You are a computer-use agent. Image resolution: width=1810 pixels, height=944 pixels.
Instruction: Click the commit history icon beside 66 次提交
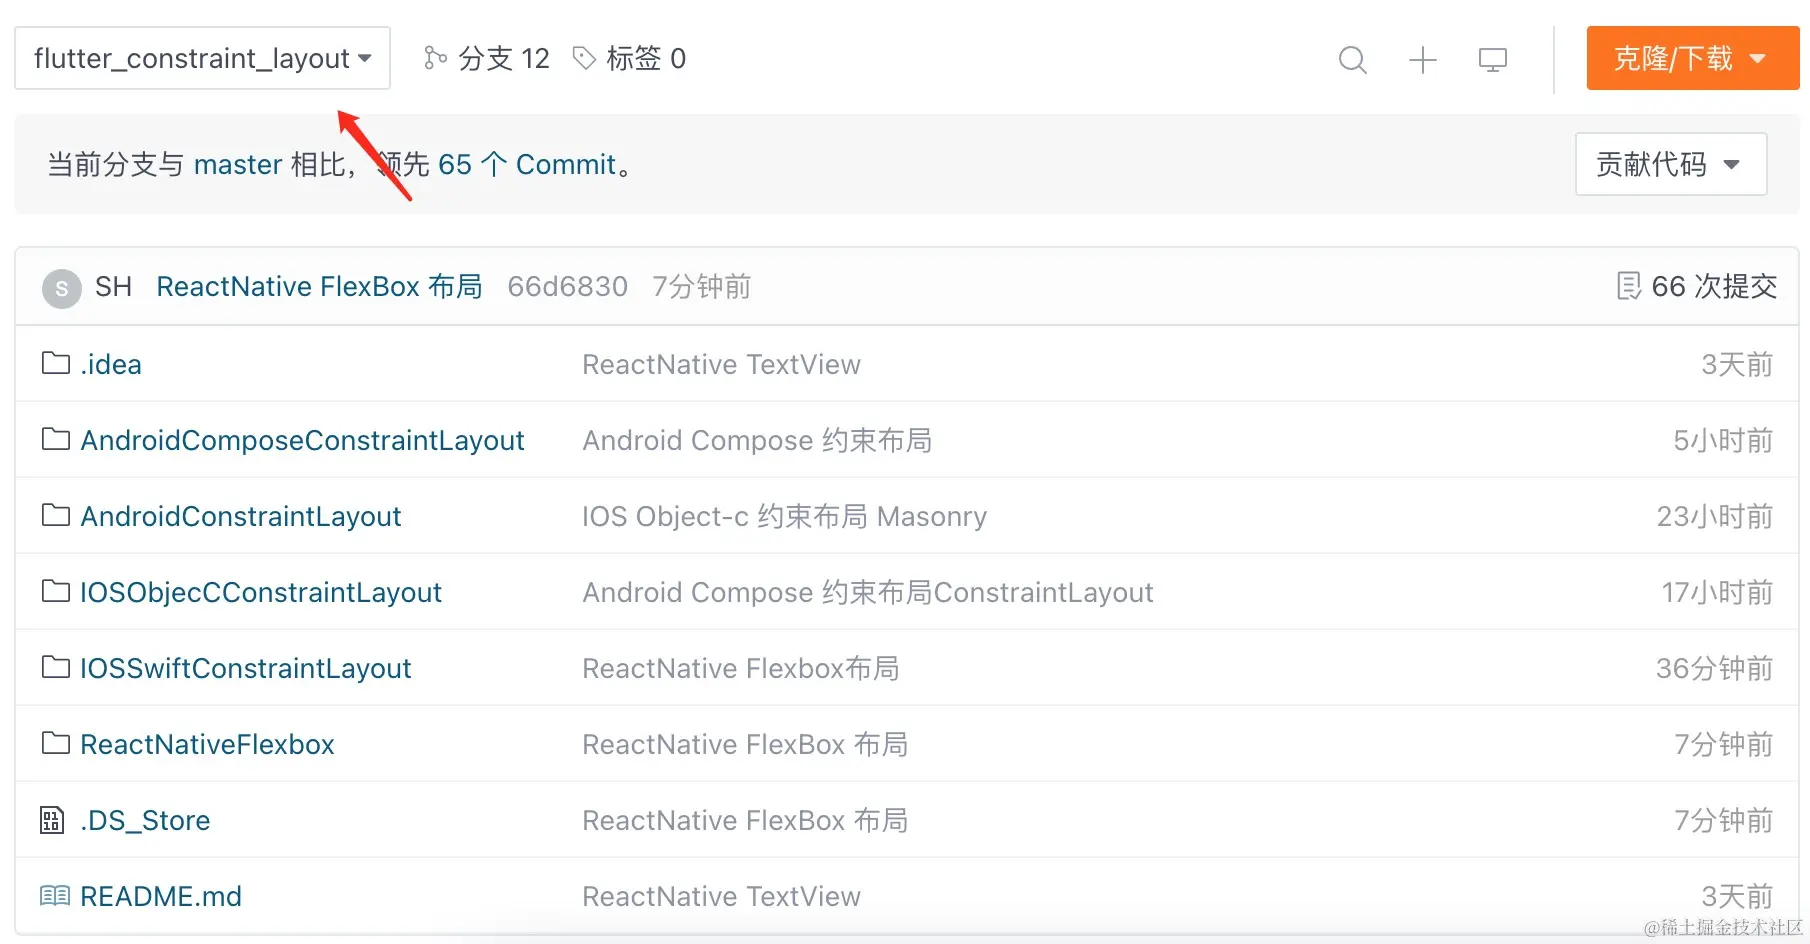click(1628, 286)
